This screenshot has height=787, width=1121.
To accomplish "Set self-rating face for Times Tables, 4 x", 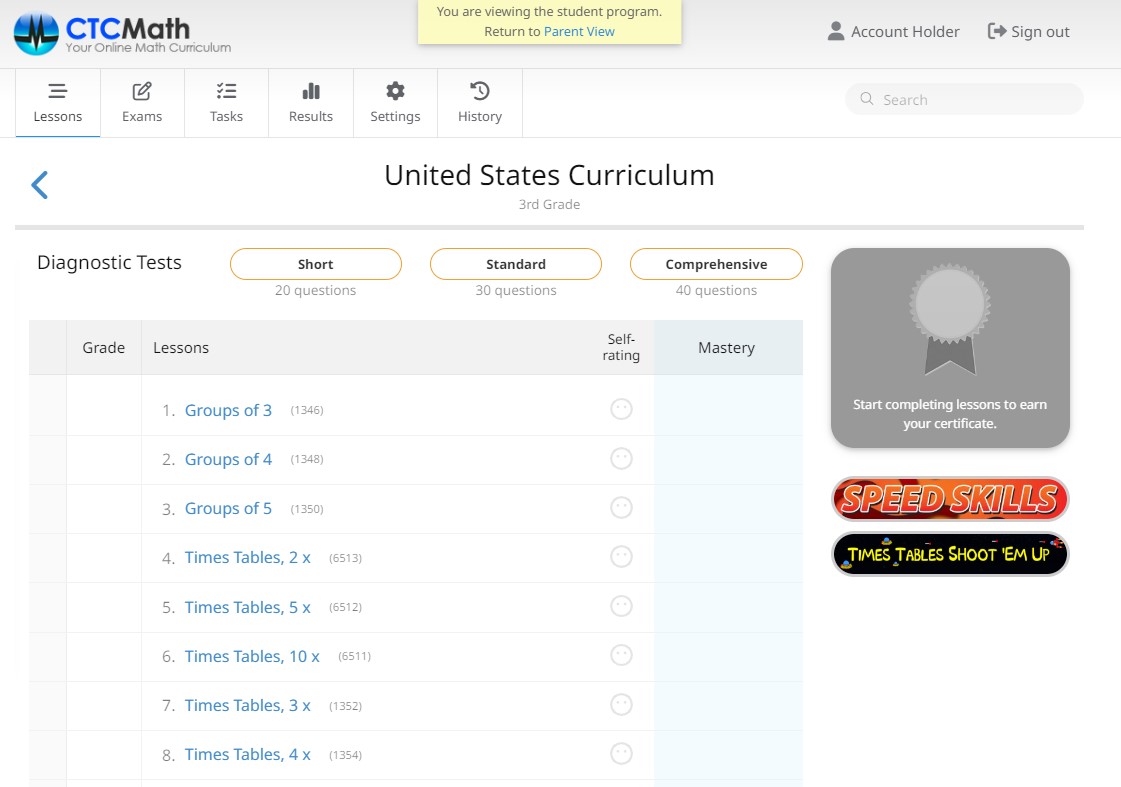I will coord(621,754).
